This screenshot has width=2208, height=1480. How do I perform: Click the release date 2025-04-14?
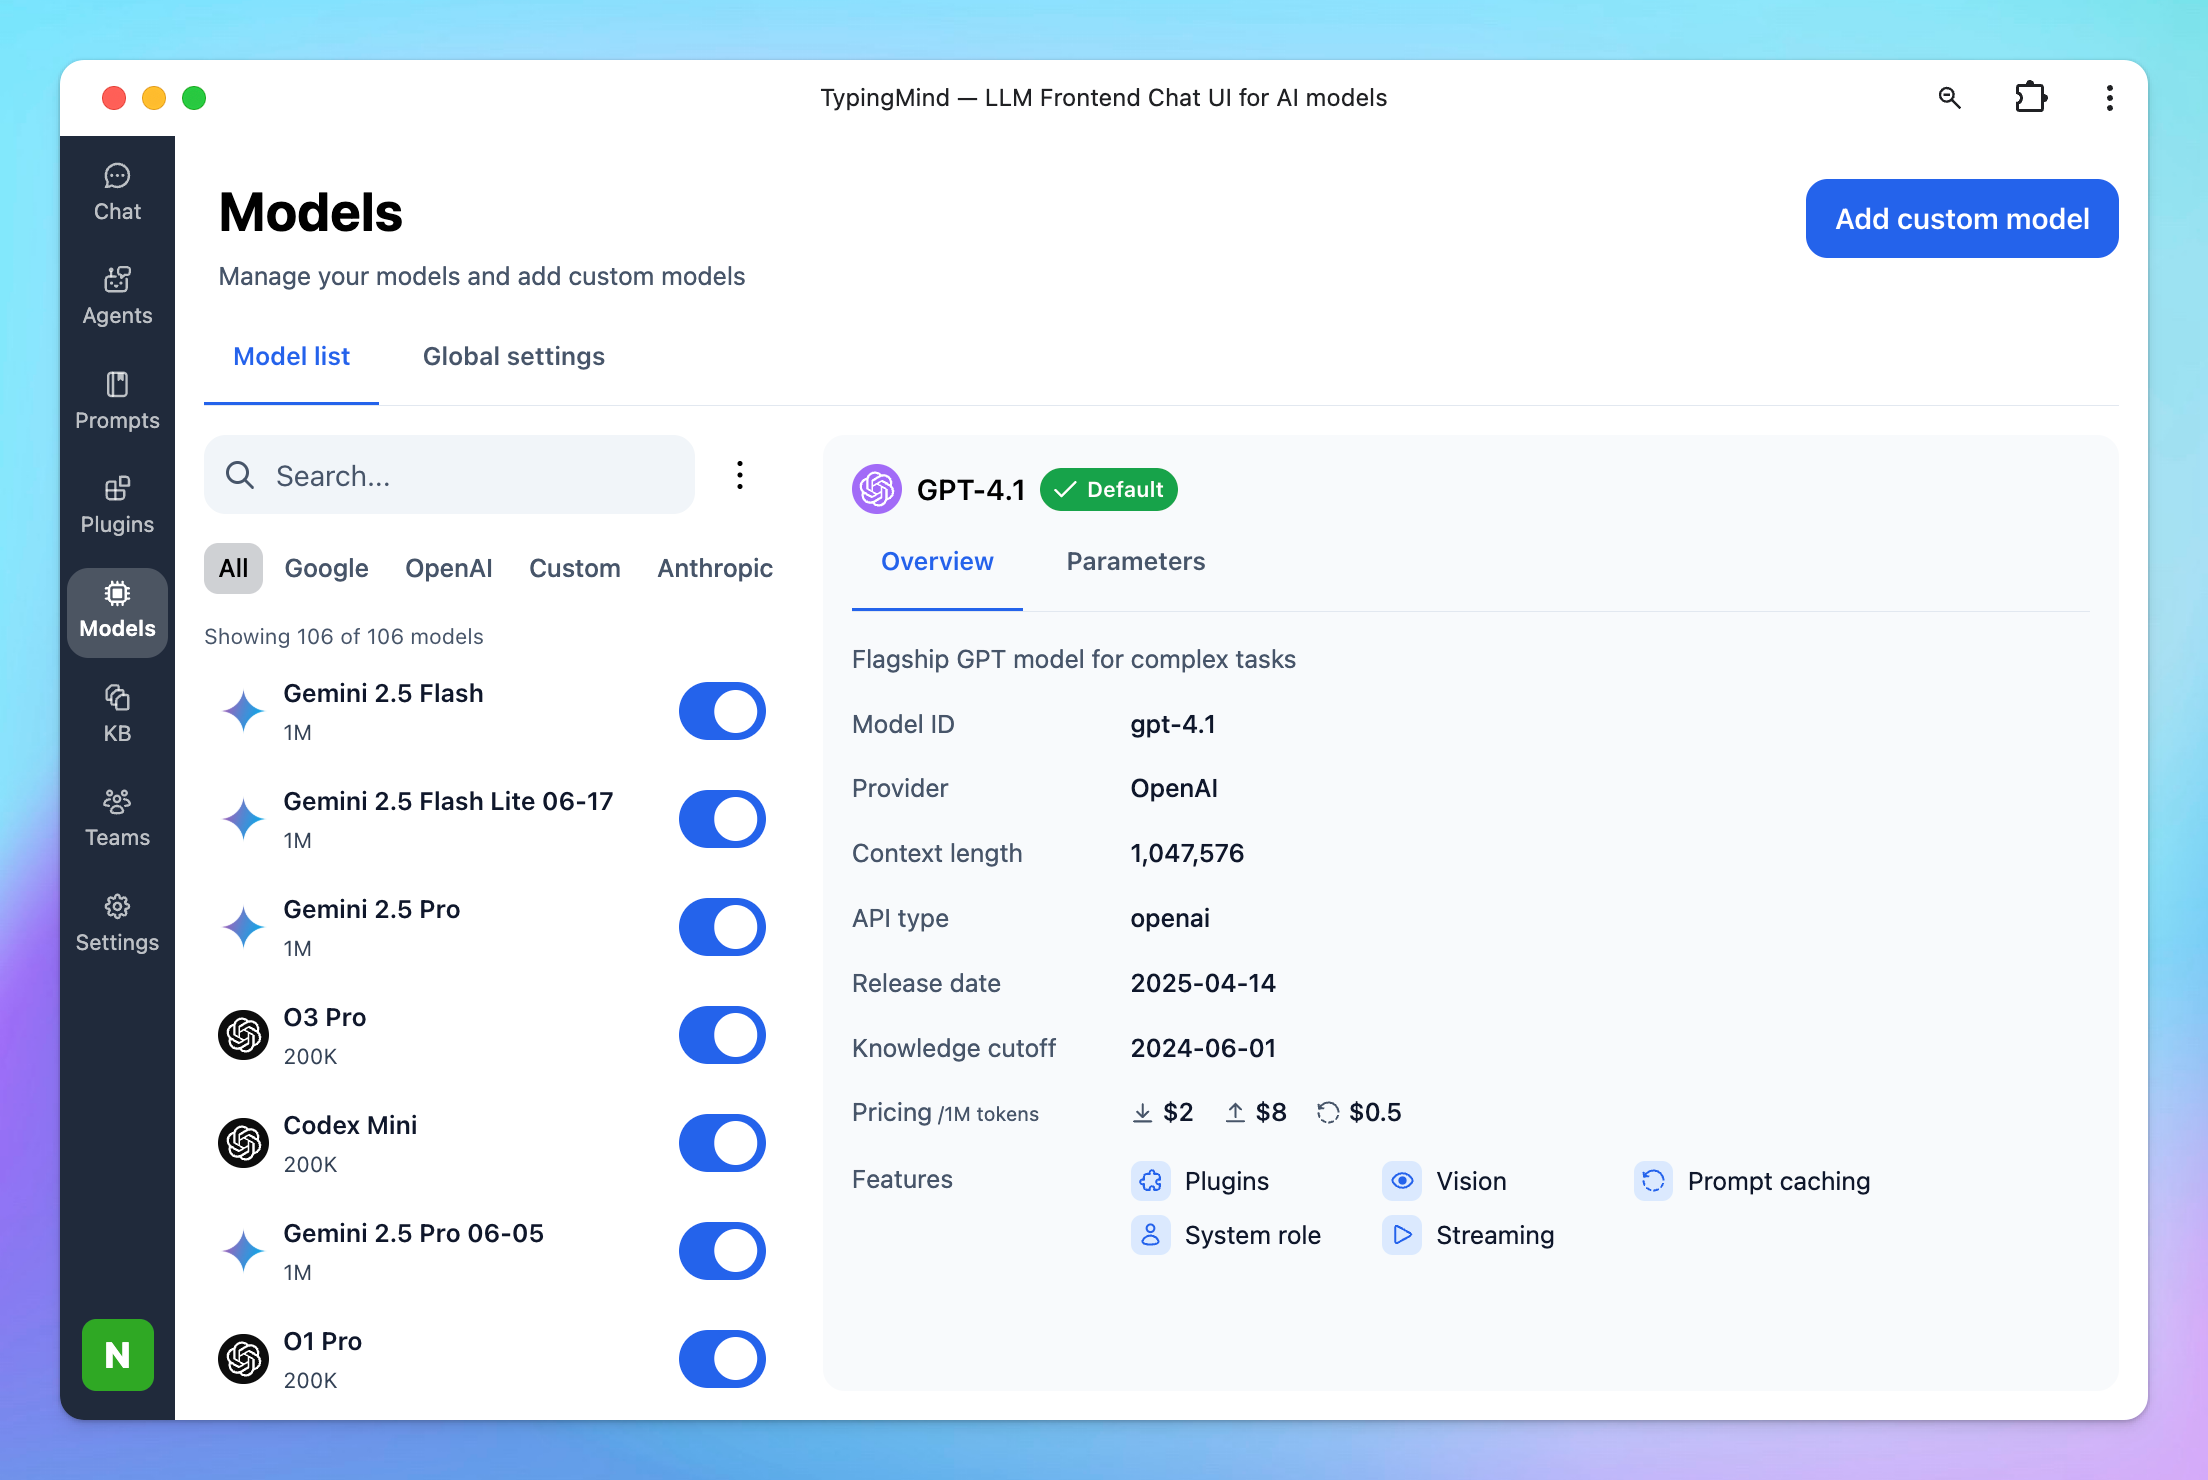pos(1203,984)
